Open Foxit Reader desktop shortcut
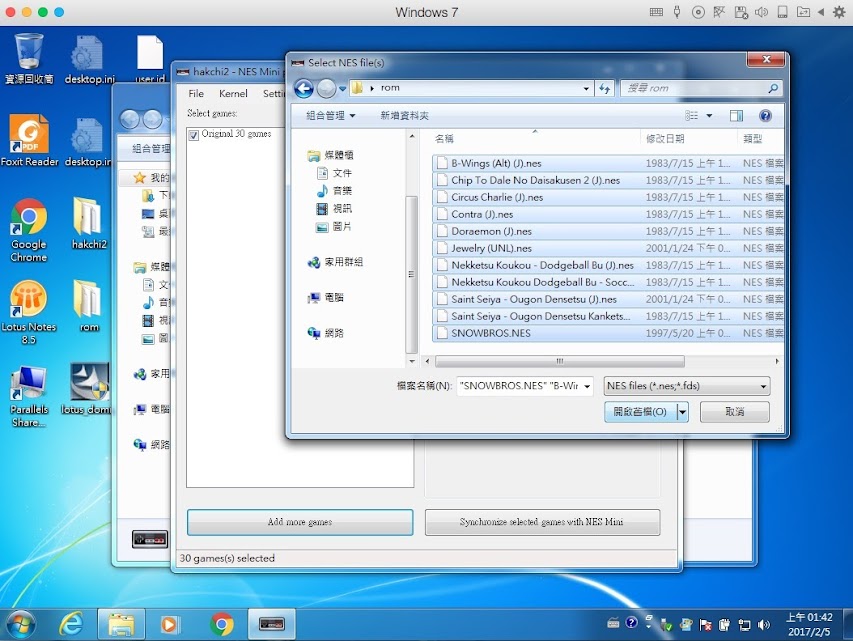This screenshot has width=853, height=641. 29,140
